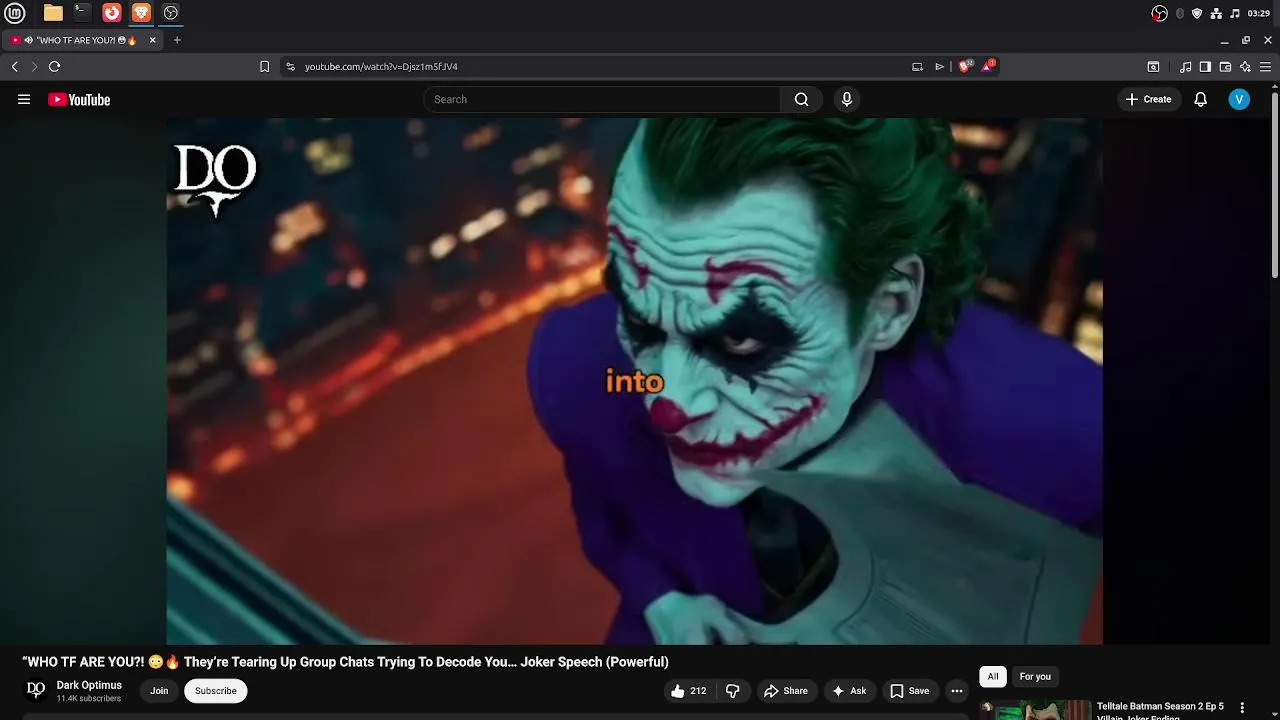The height and width of the screenshot is (720, 1280).
Task: Open the YouTube guide hamburger menu
Action: pyautogui.click(x=24, y=99)
